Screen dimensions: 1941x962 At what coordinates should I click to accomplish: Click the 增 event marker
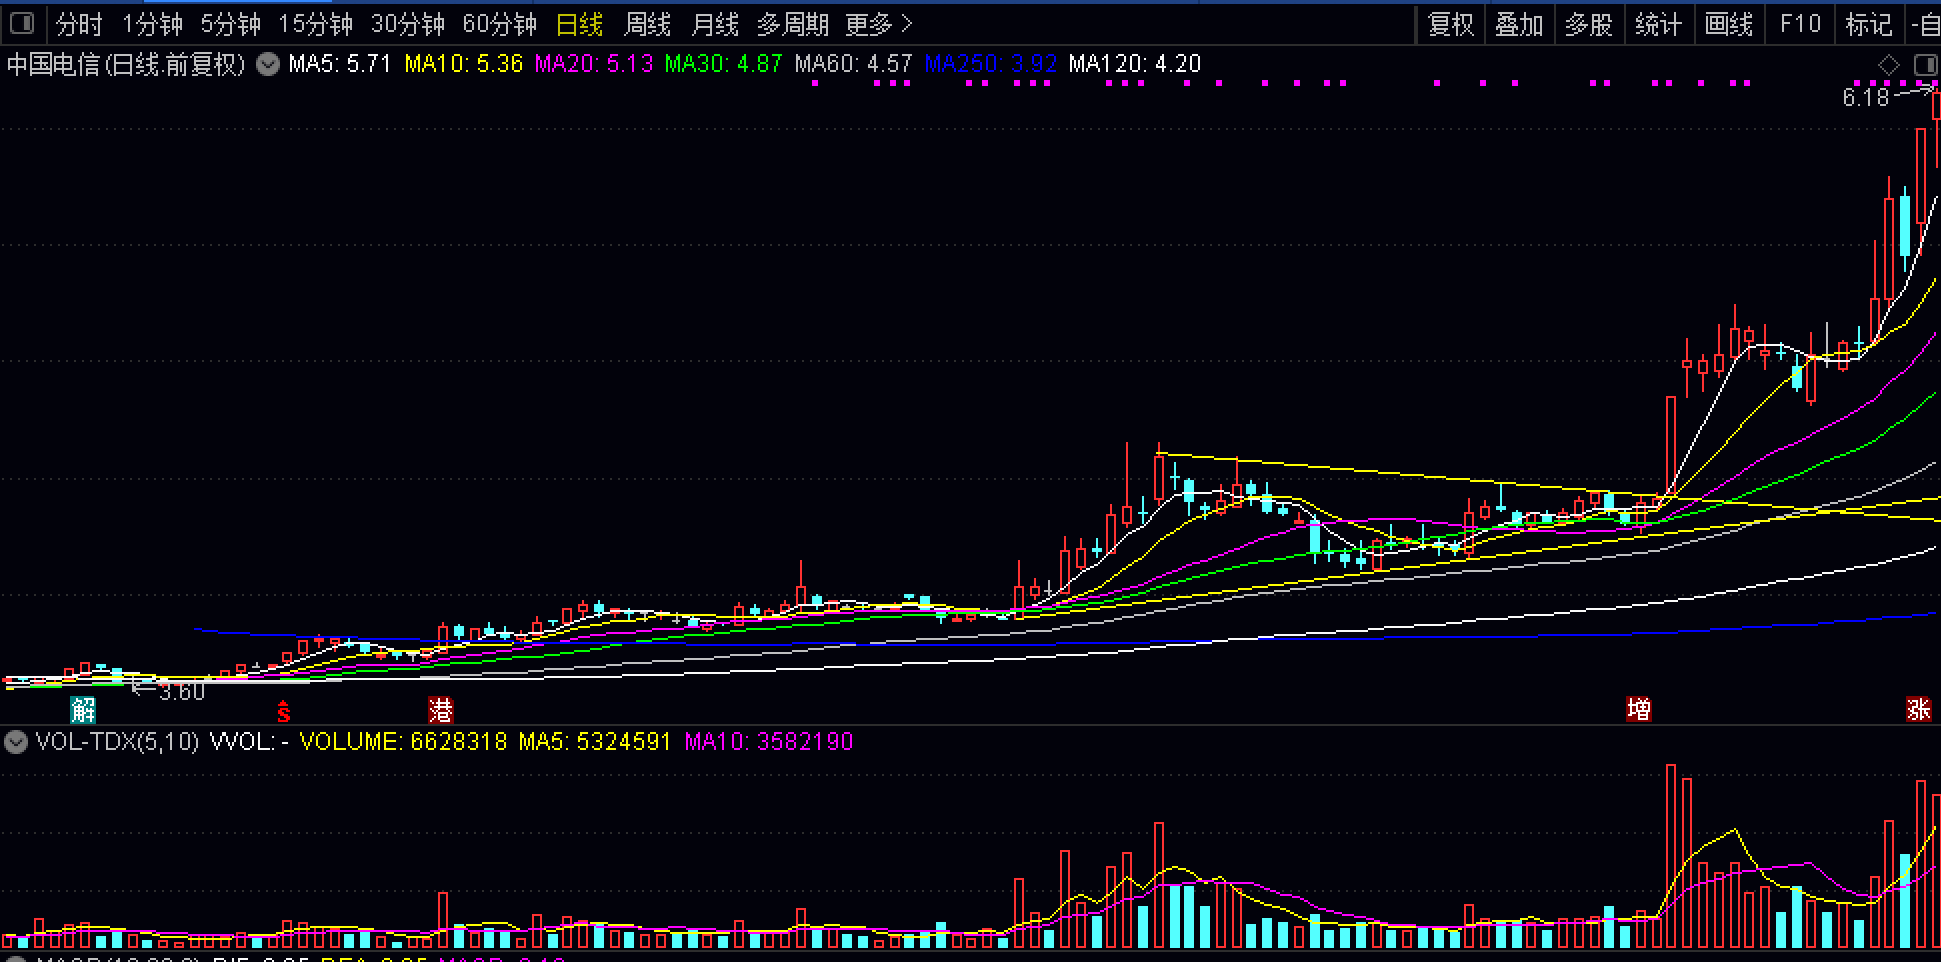(x=1638, y=710)
